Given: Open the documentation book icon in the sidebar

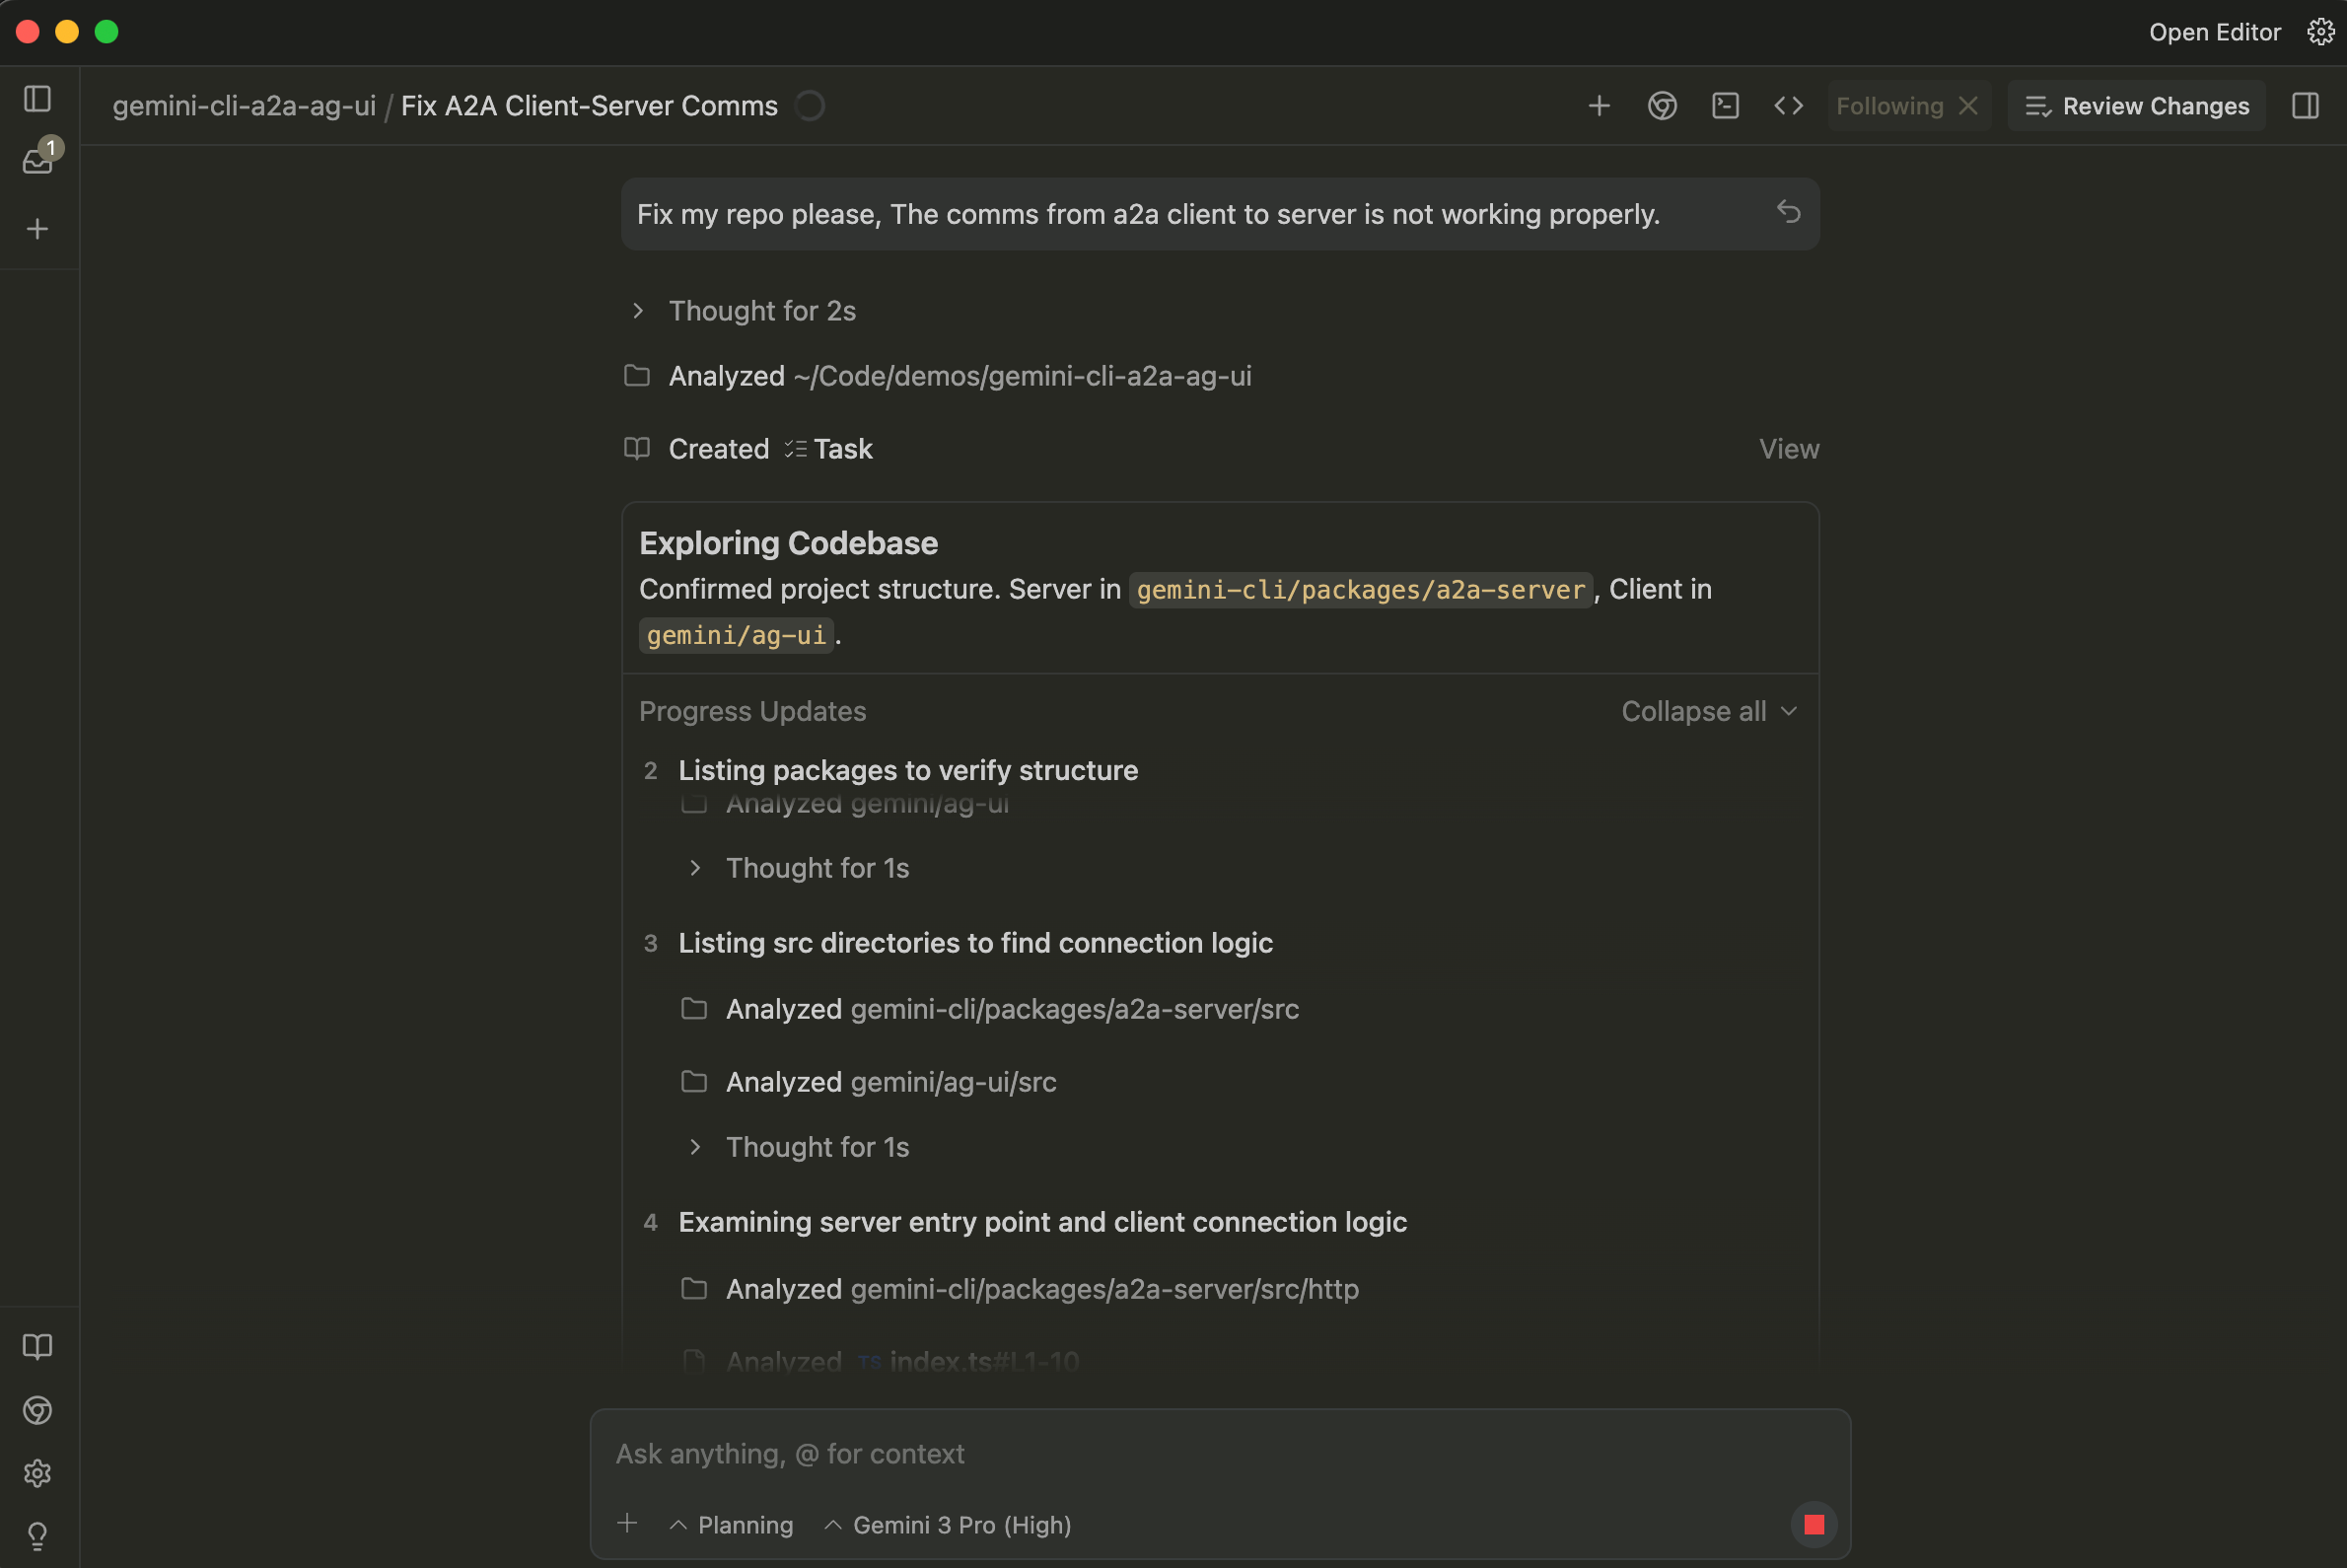Looking at the screenshot, I should 37,1347.
